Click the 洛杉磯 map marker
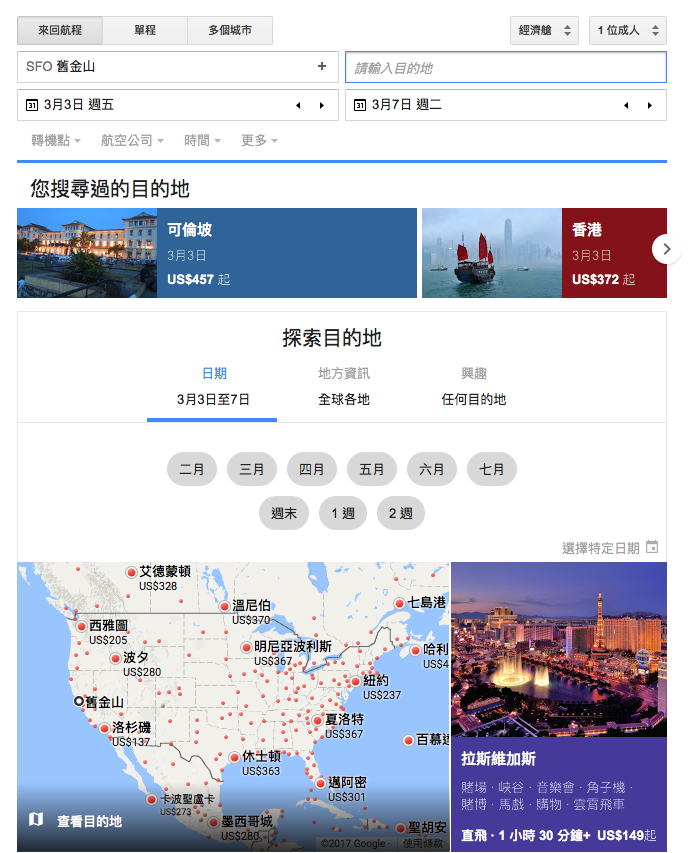Screen dimensions: 688x853 (x=104, y=728)
